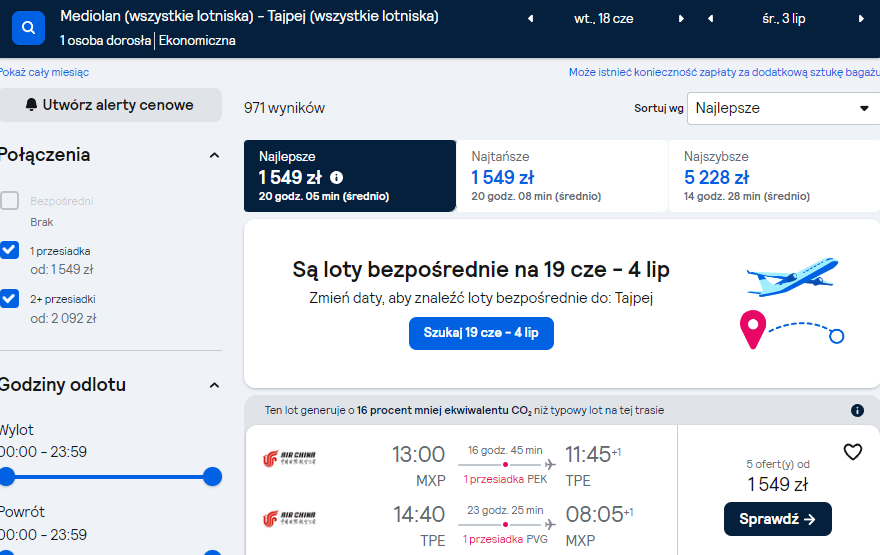Open the blue search magnifier button
This screenshot has height=555, width=880.
click(x=28, y=27)
